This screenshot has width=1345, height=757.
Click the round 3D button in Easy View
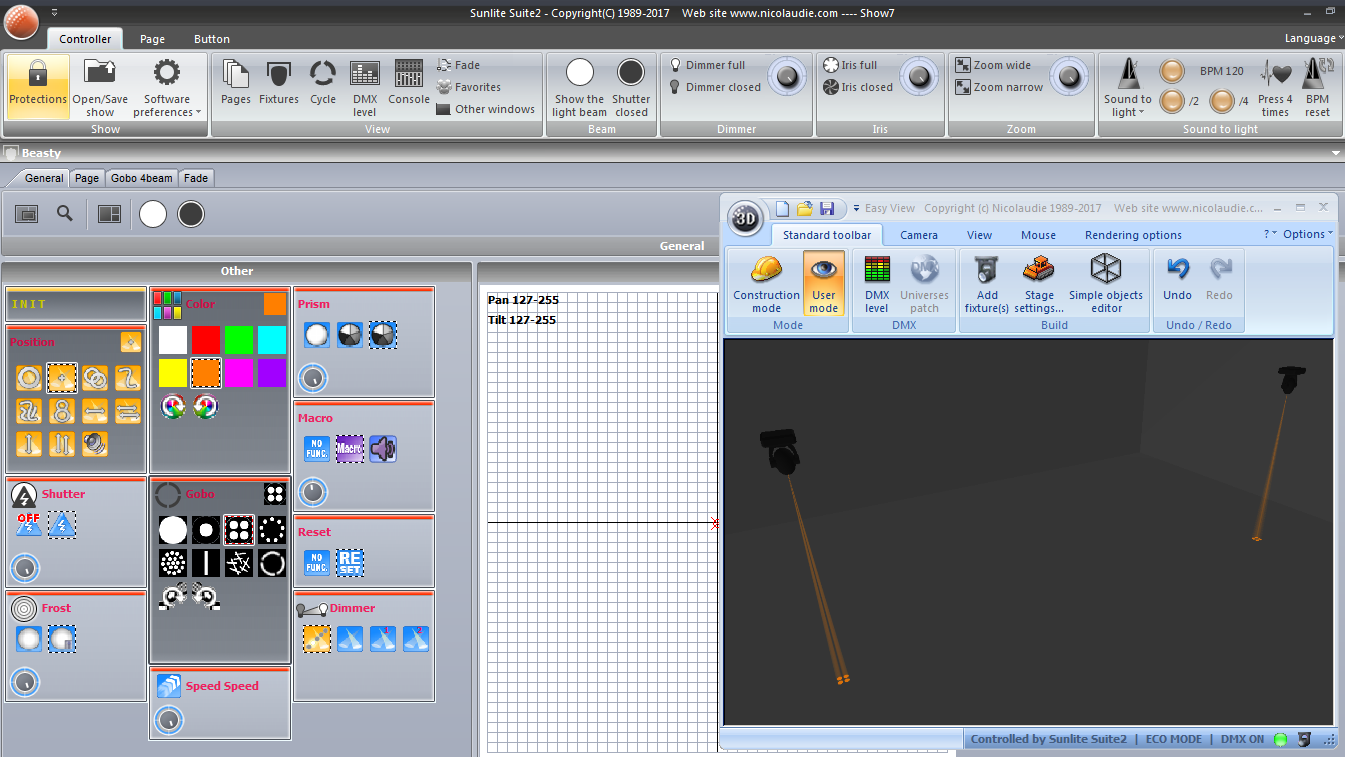pos(745,217)
